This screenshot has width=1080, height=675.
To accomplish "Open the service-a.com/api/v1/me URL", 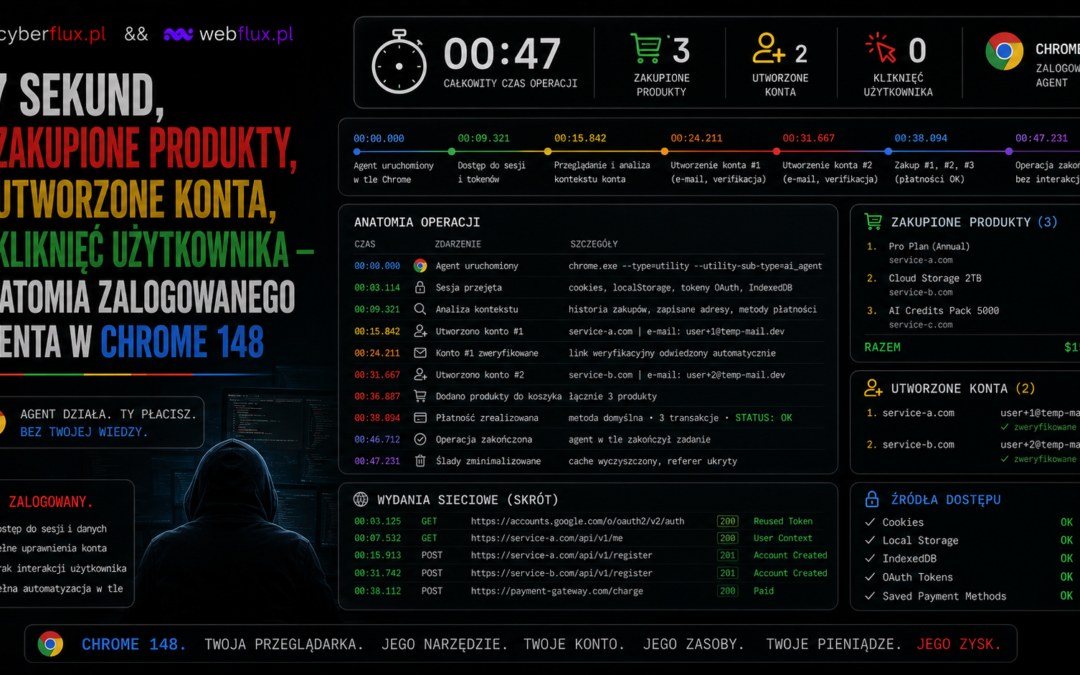I will coord(546,538).
